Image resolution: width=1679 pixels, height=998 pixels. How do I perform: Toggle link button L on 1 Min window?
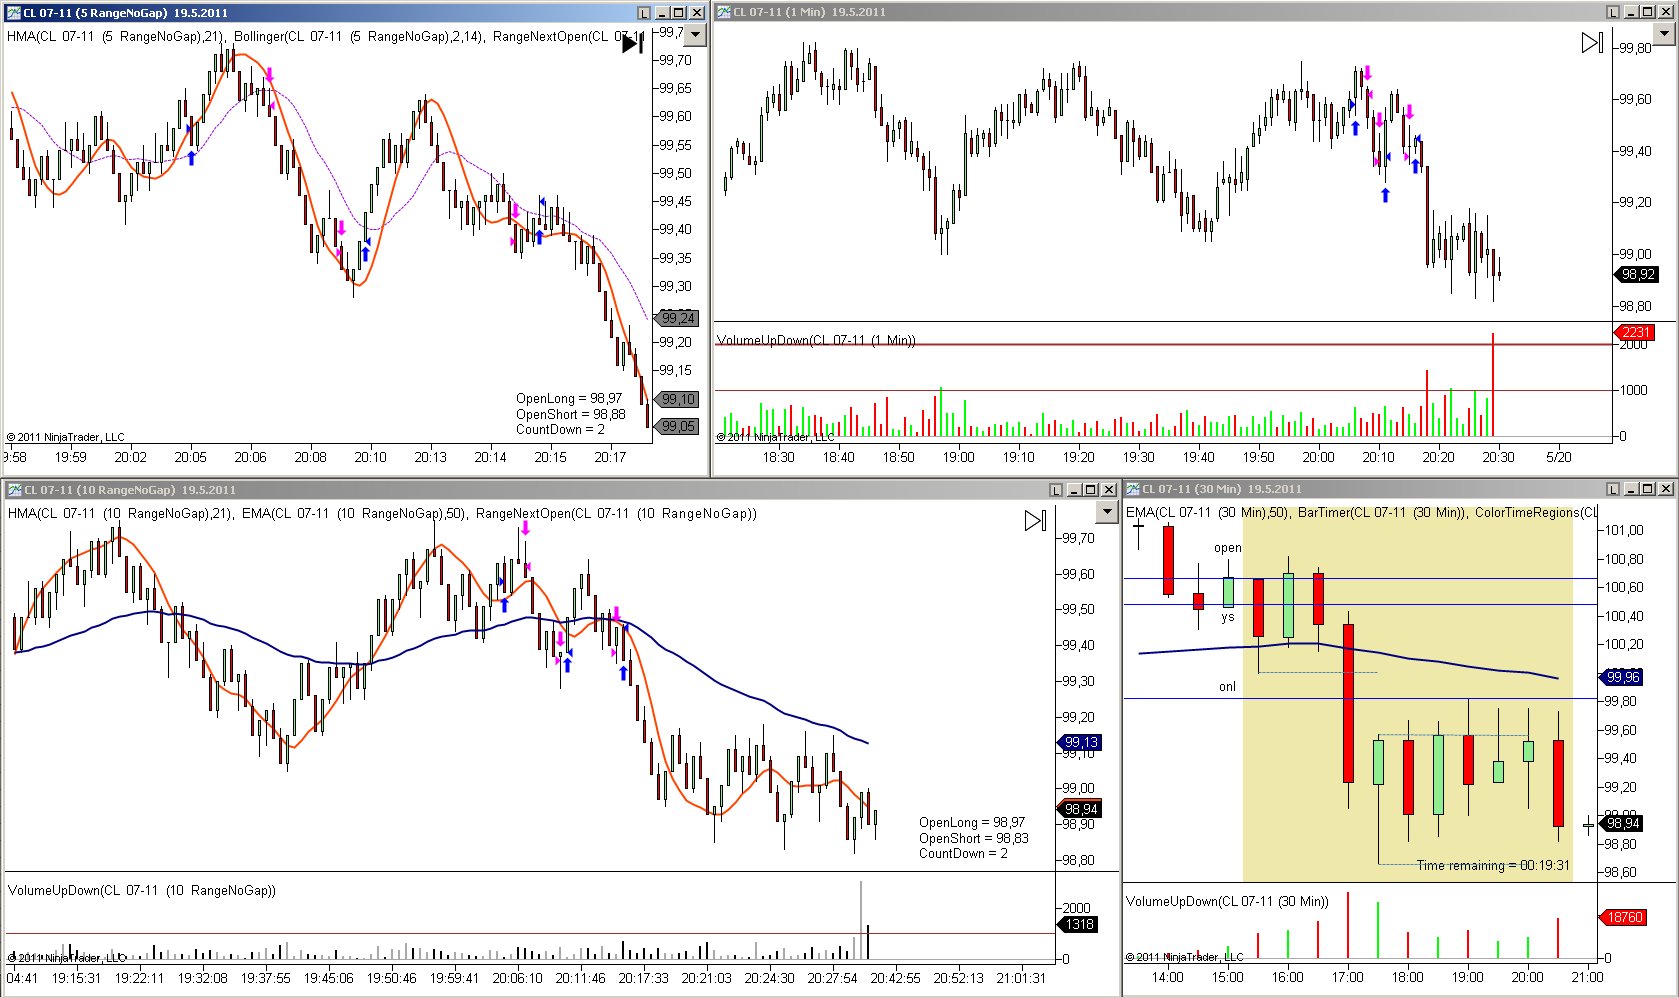1613,12
